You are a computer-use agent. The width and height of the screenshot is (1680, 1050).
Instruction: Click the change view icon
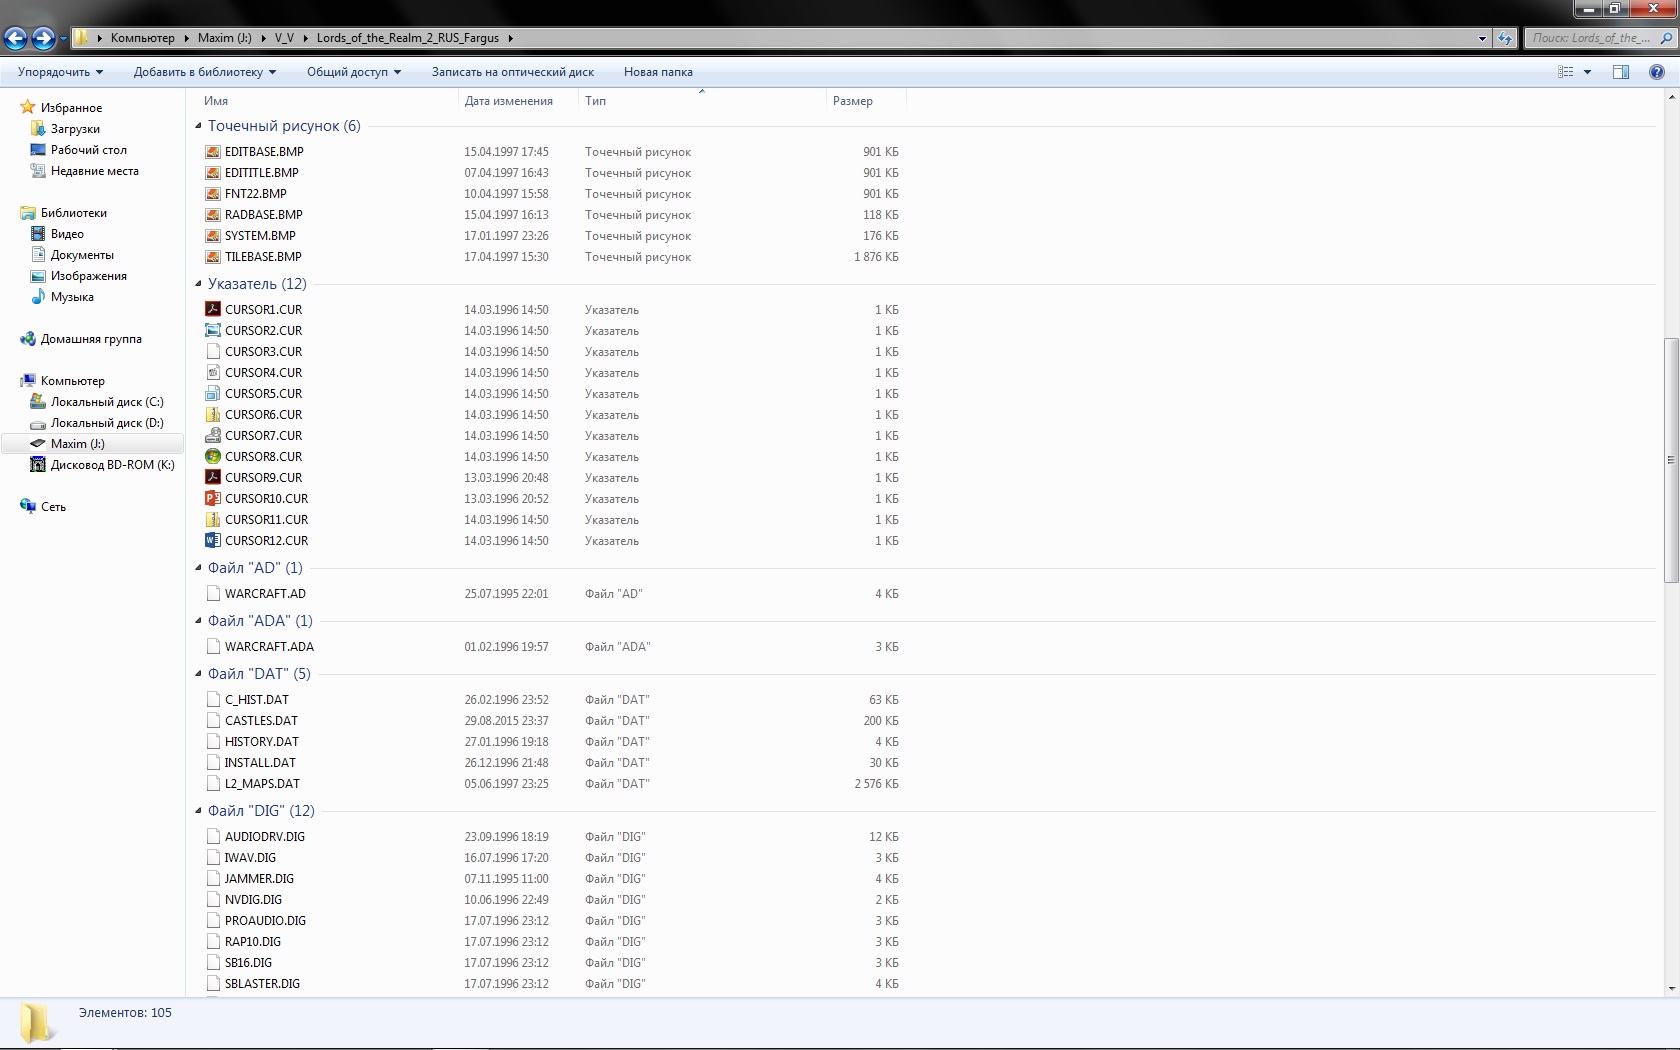tap(1566, 72)
